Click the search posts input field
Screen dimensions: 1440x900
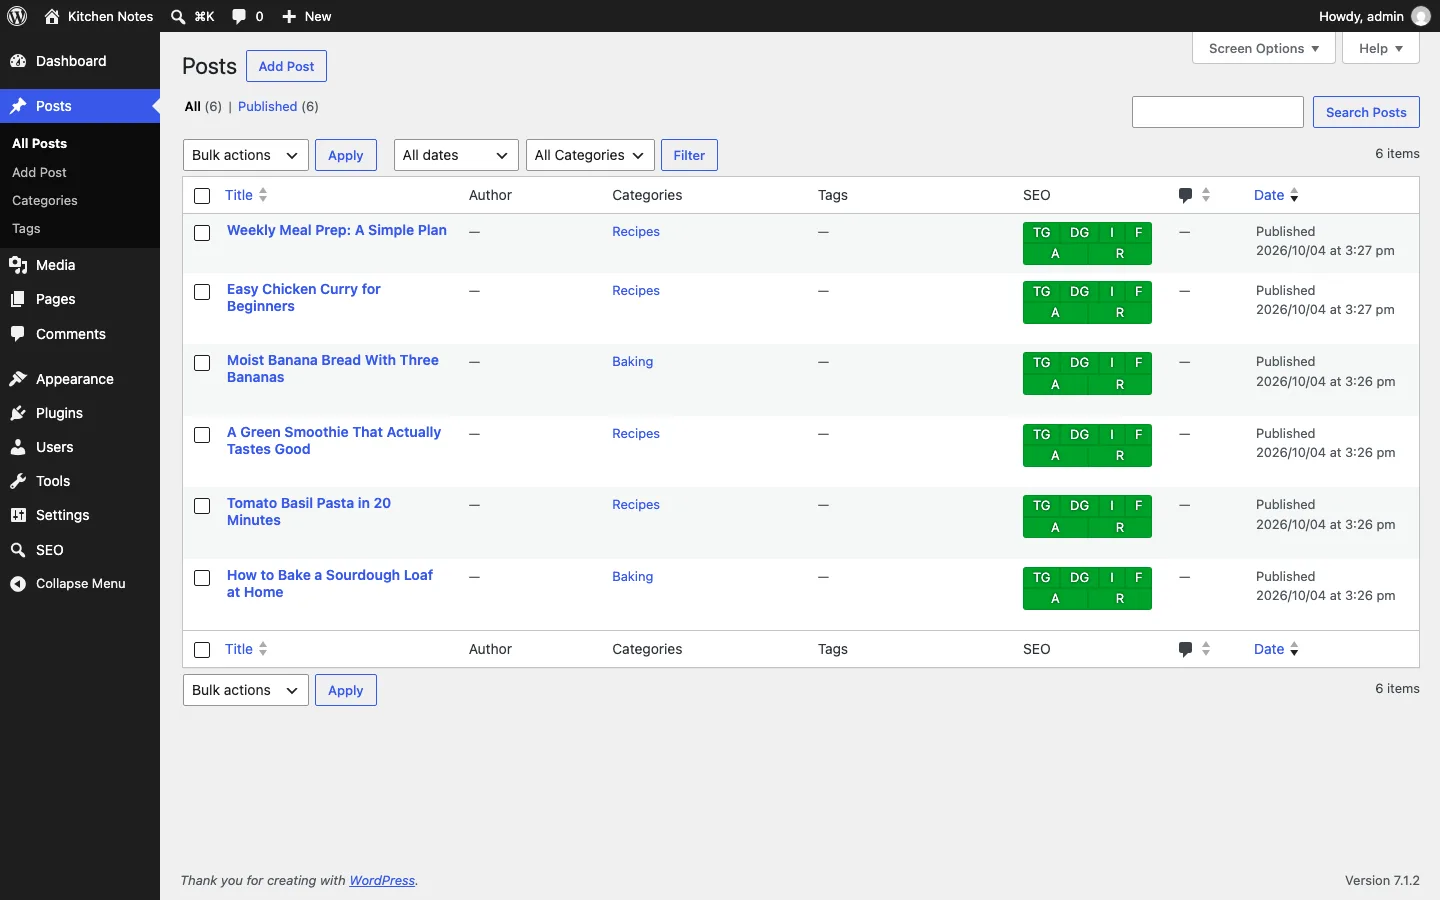(1218, 112)
